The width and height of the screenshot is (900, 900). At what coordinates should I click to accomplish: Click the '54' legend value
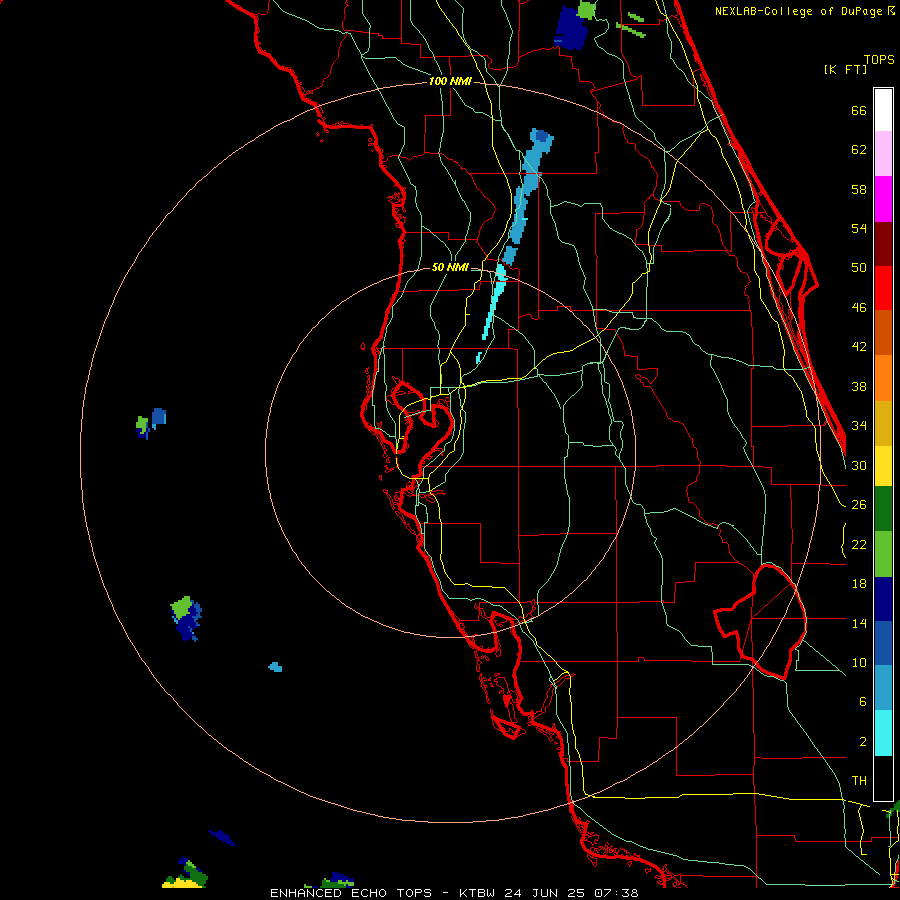(x=859, y=228)
